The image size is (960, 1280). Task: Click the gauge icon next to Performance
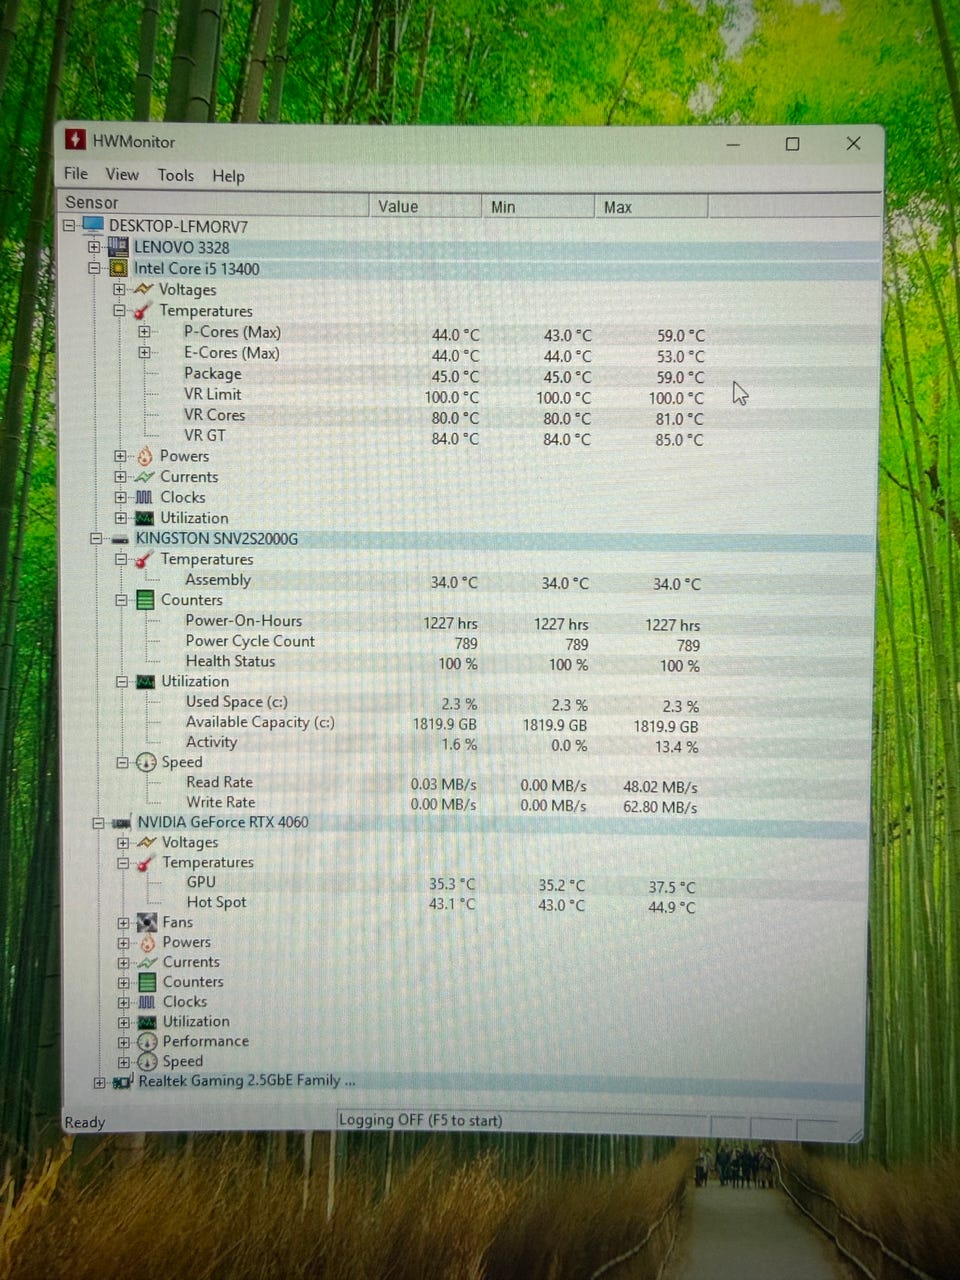tap(148, 1041)
